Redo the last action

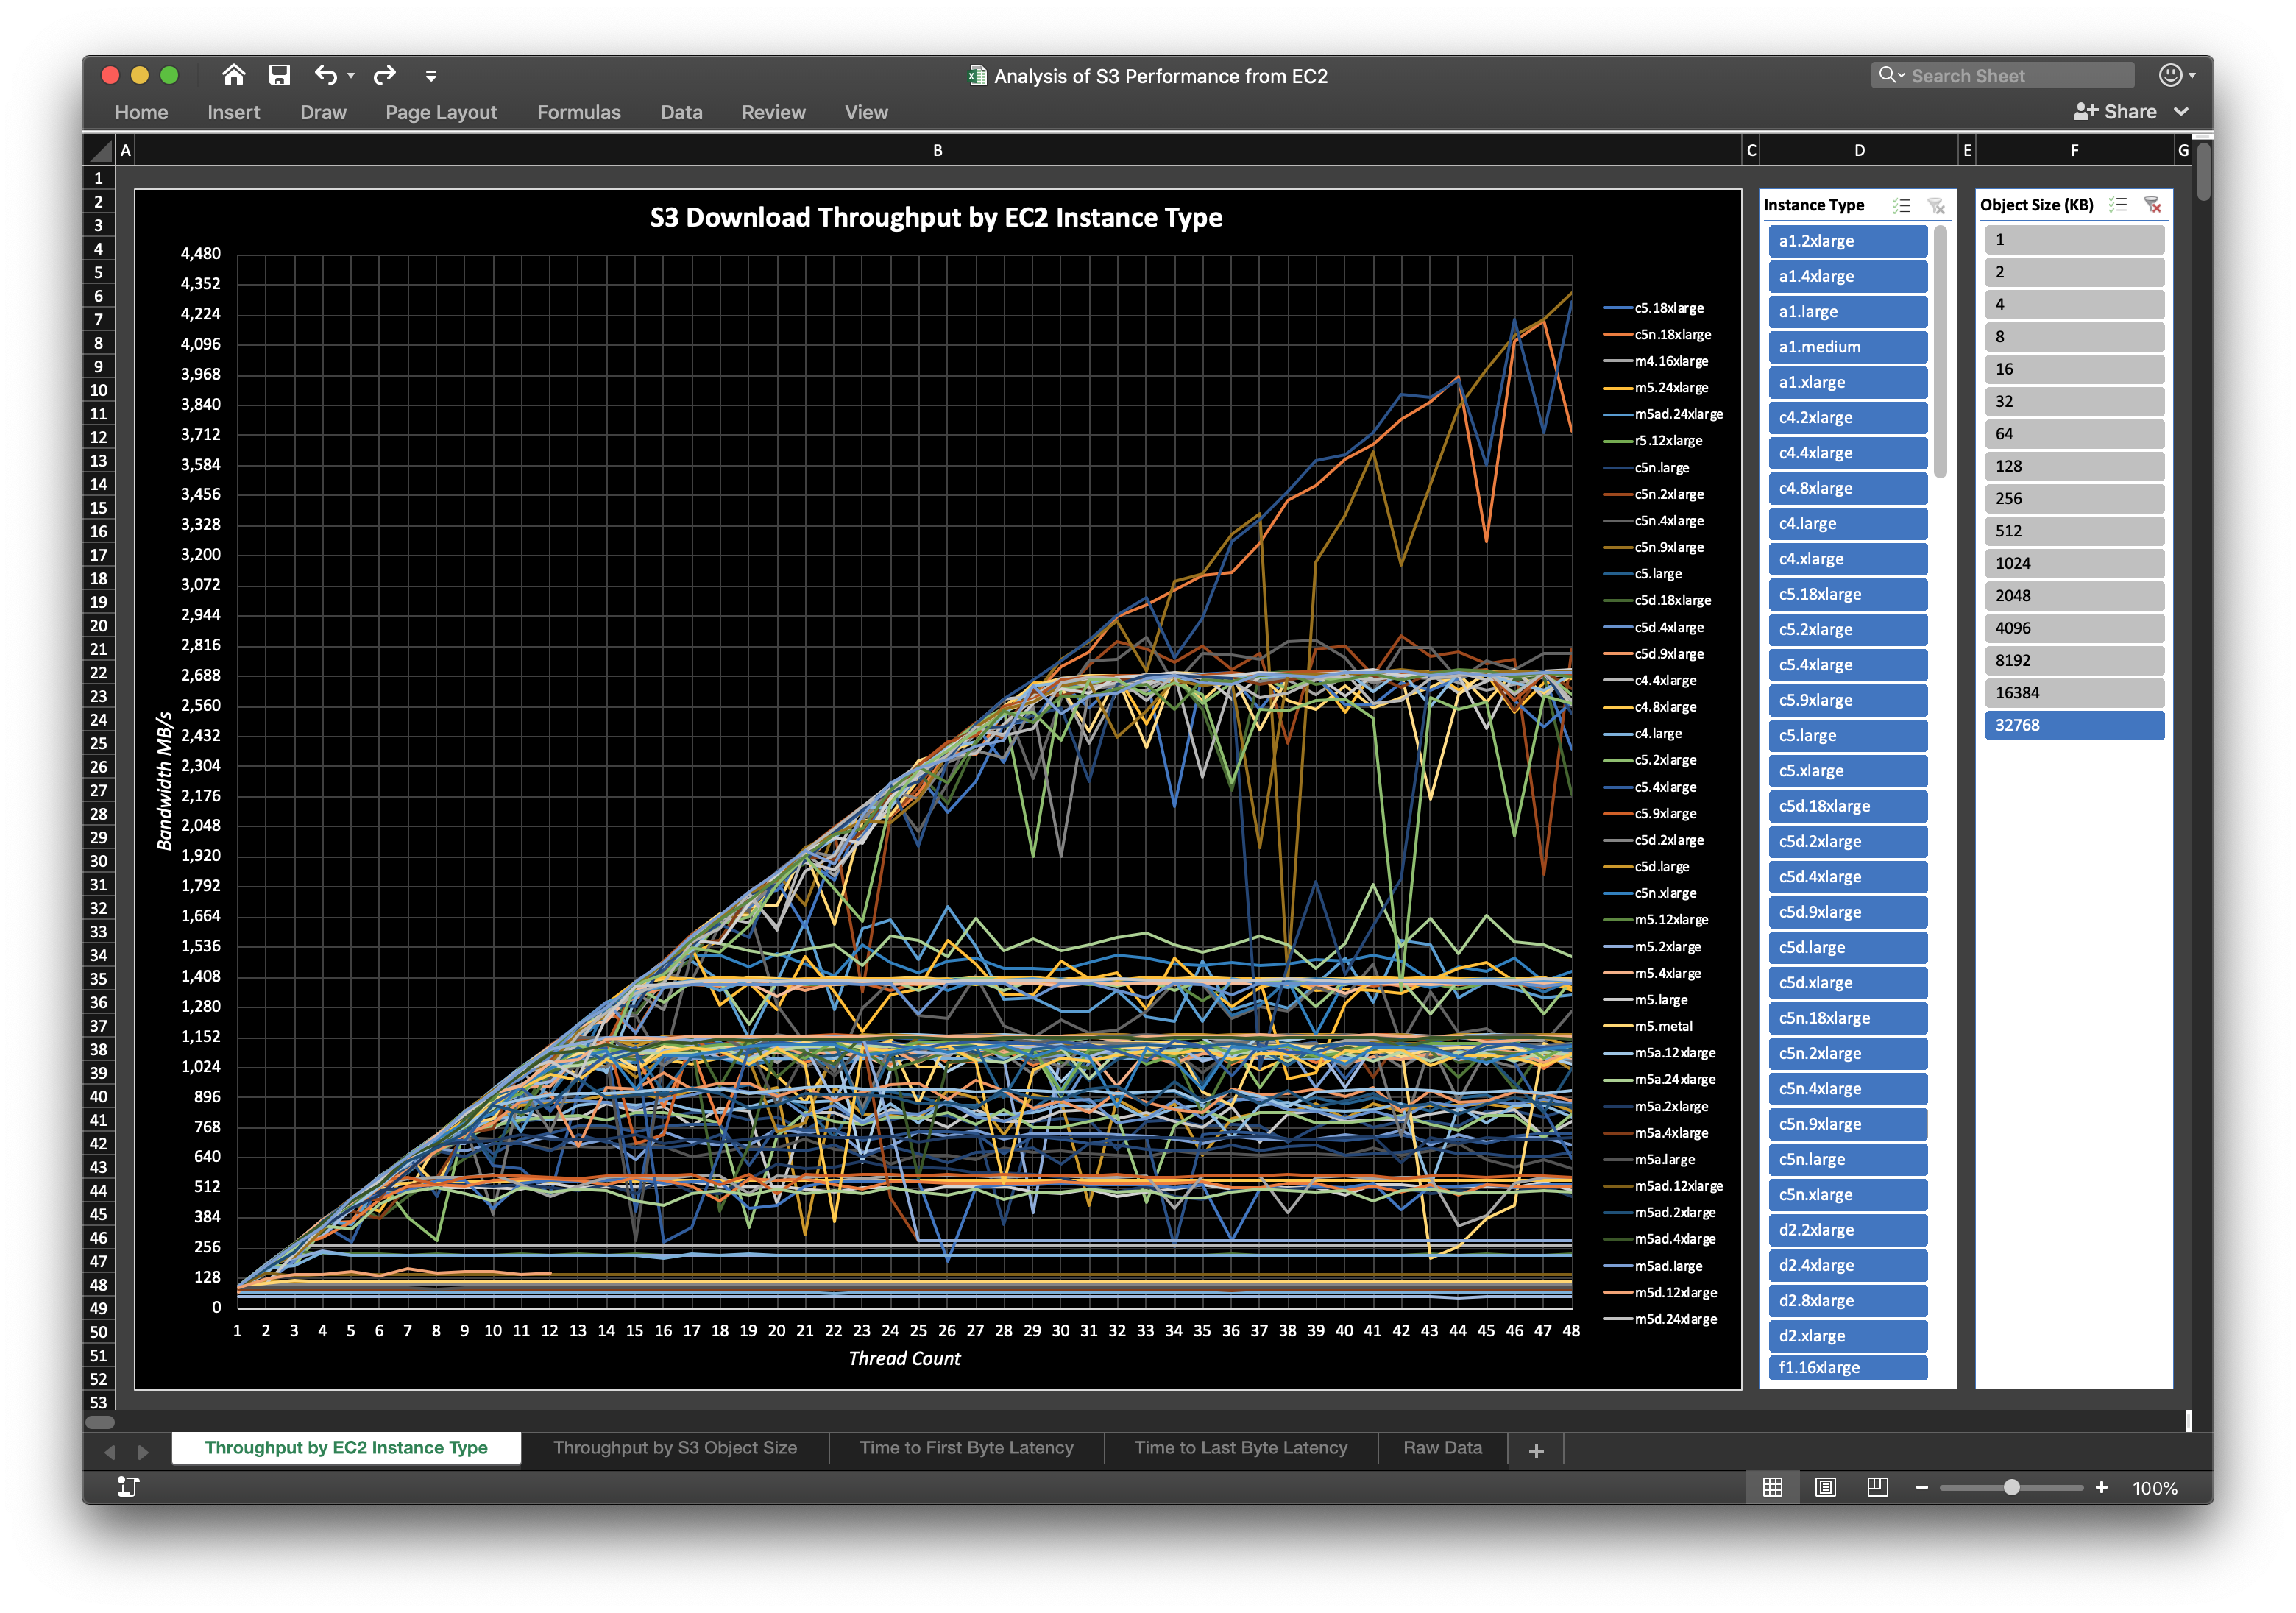384,75
